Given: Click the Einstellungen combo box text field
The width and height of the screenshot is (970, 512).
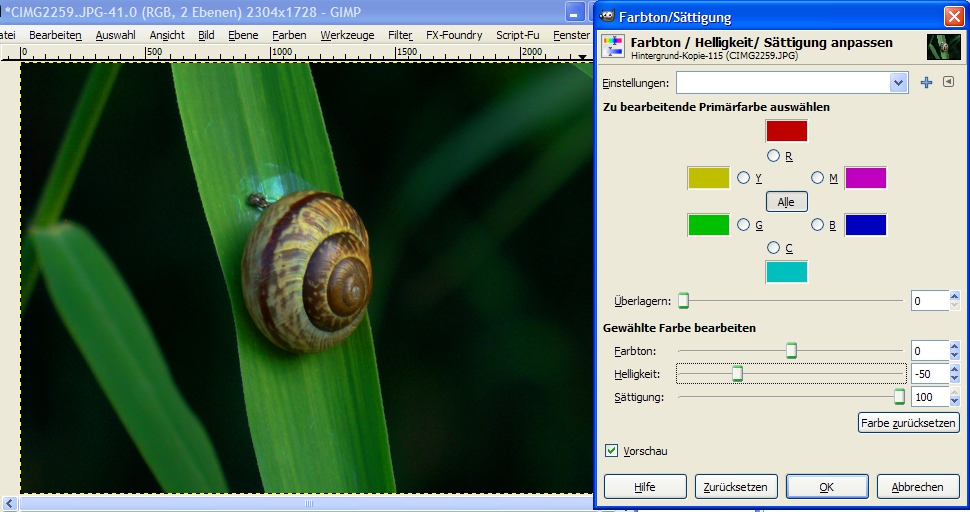Looking at the screenshot, I should click(x=783, y=82).
